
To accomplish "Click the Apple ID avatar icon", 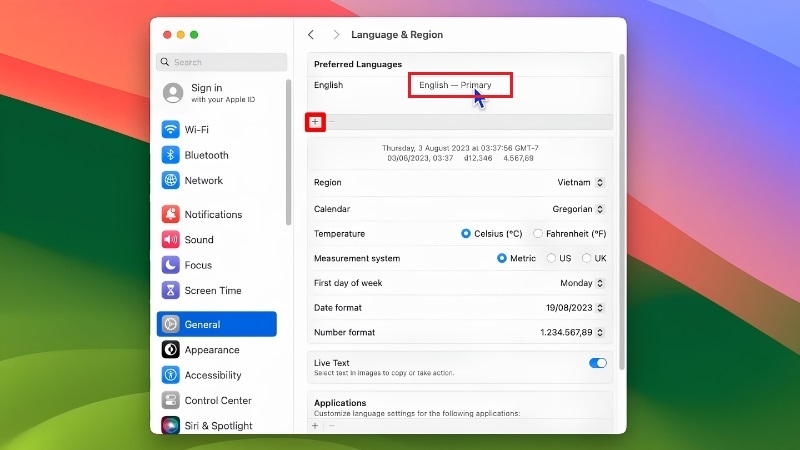I will coord(173,93).
